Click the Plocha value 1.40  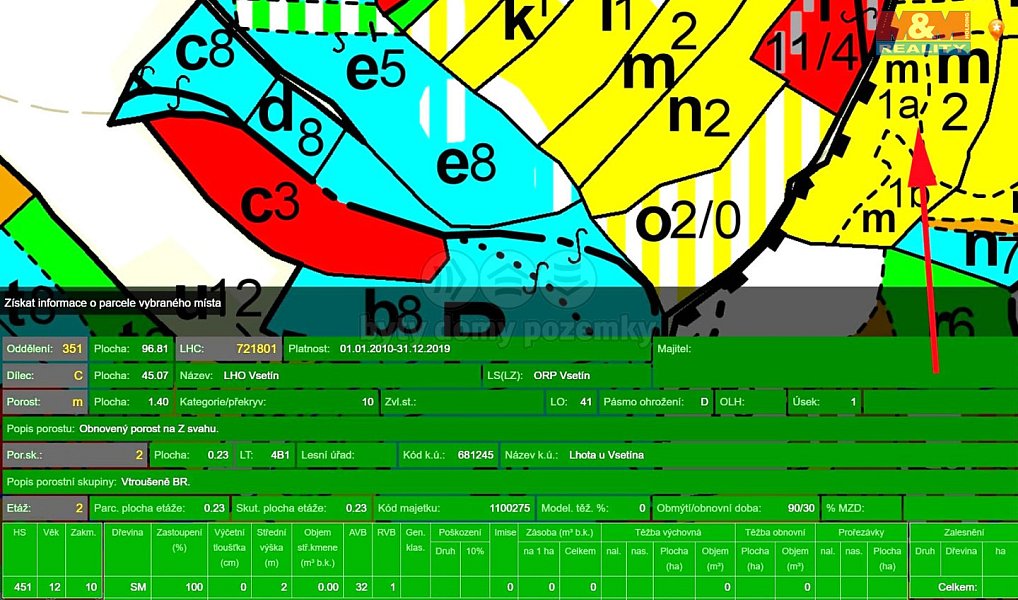tap(158, 402)
